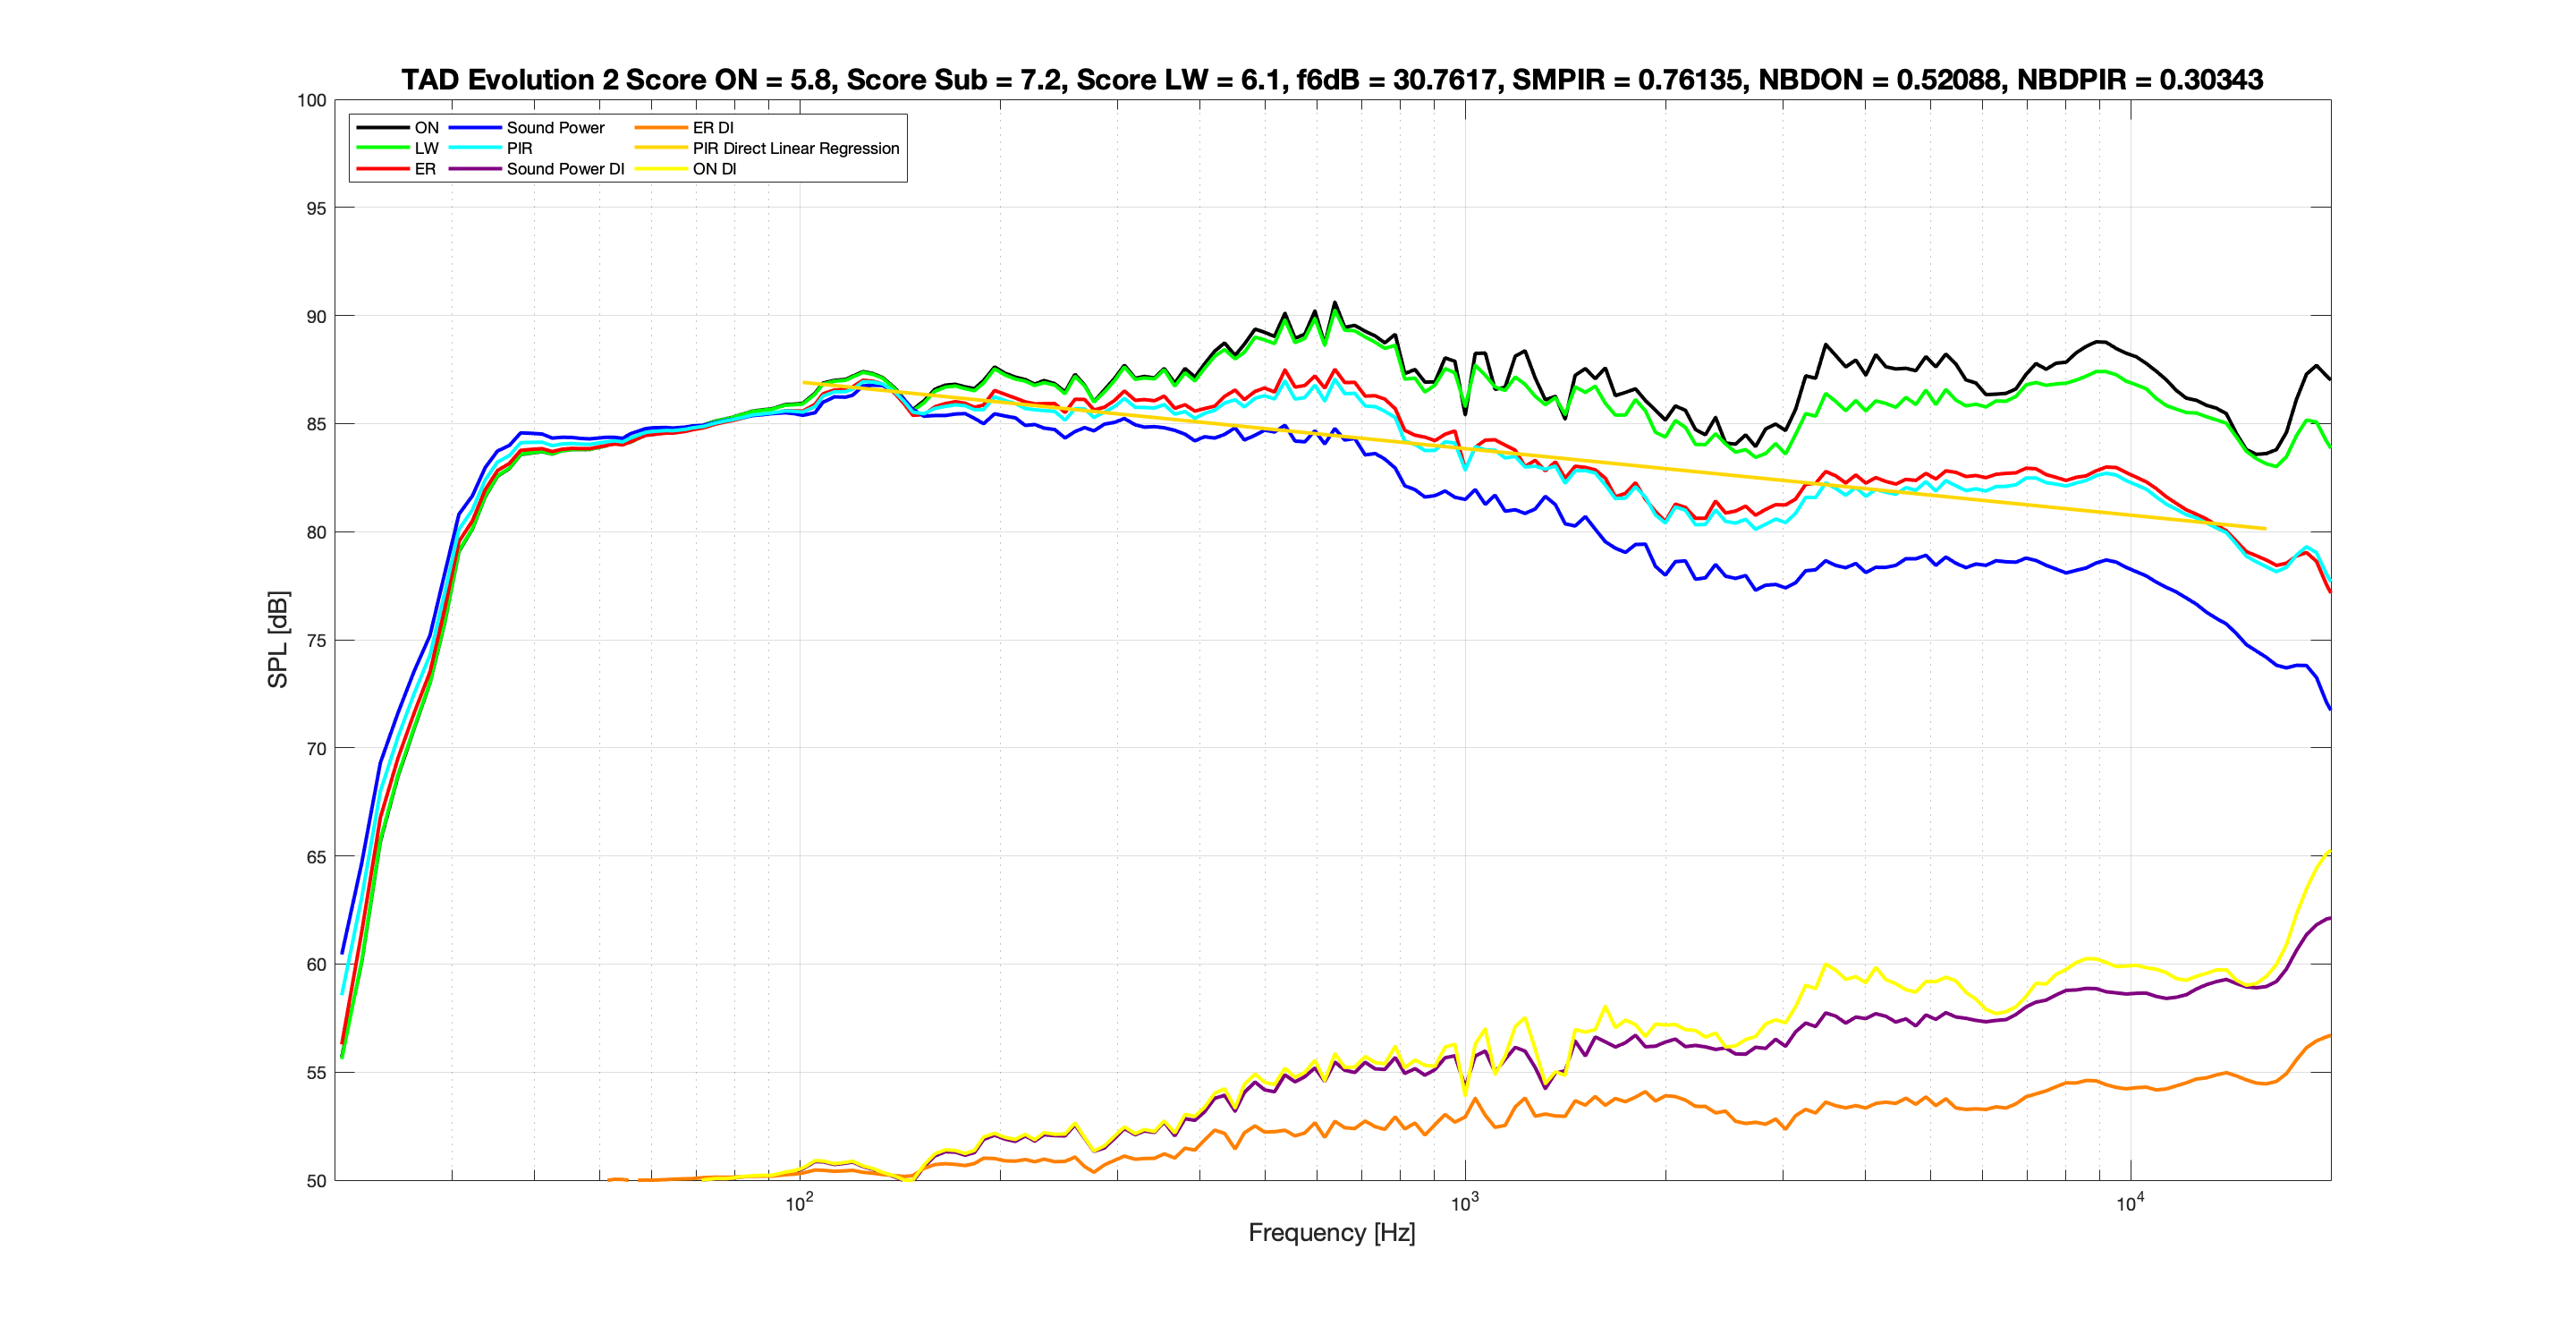The width and height of the screenshot is (2576, 1326).
Task: Click the orange ER DI legend swatch
Action: tap(660, 128)
